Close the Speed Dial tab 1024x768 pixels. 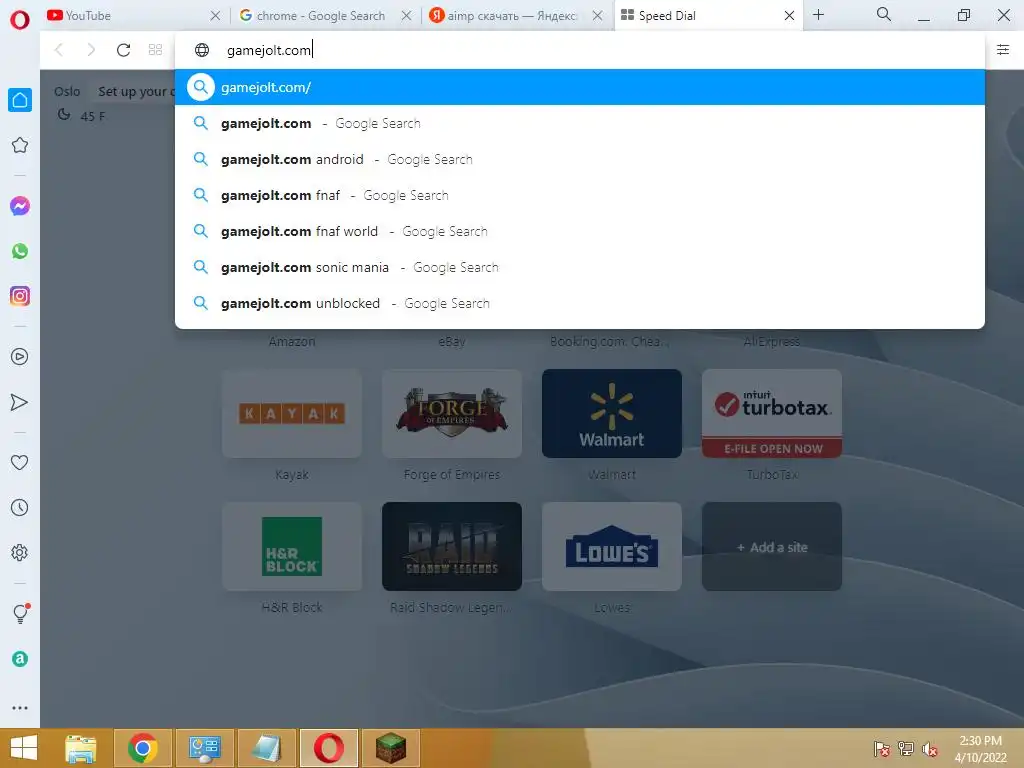tap(790, 15)
